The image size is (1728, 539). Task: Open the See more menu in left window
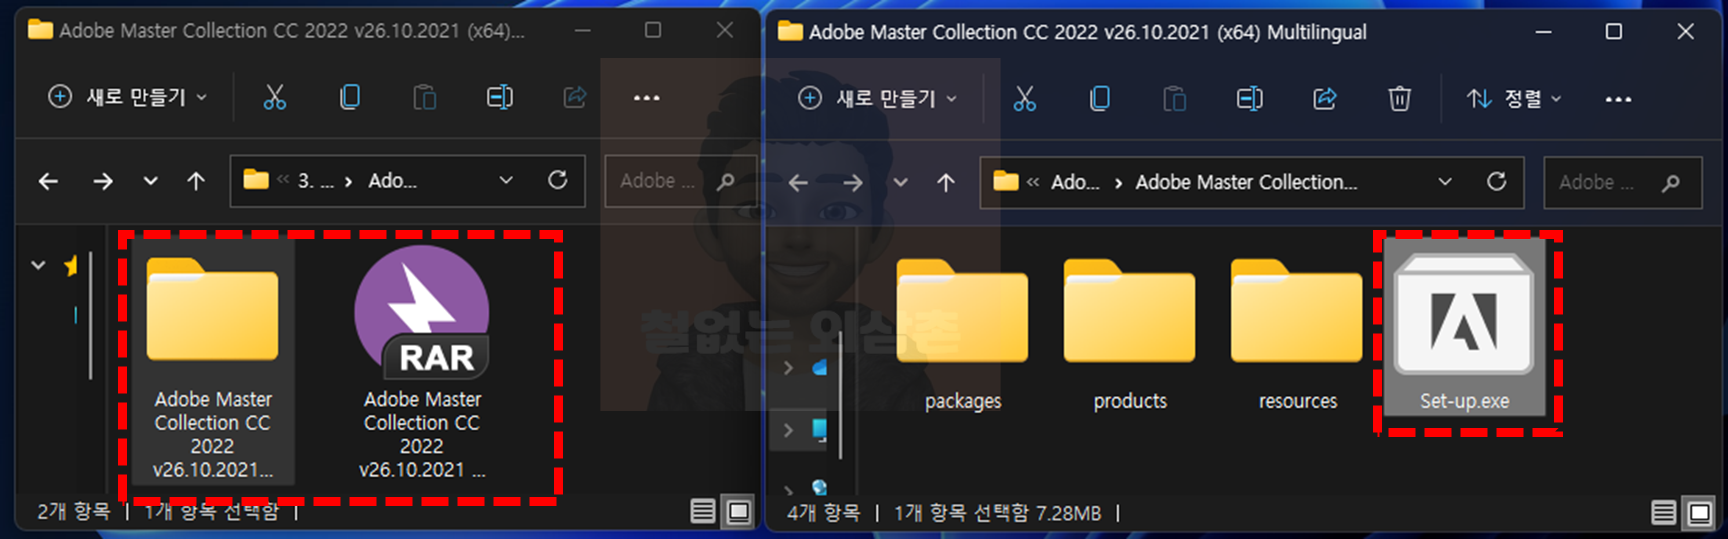tap(647, 98)
